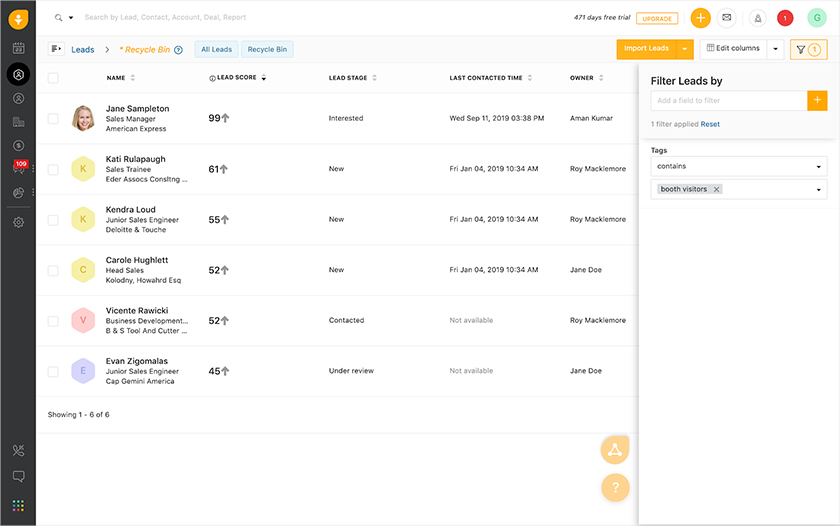Open the settings gear in sidebar
840x526 pixels.
[x=18, y=222]
